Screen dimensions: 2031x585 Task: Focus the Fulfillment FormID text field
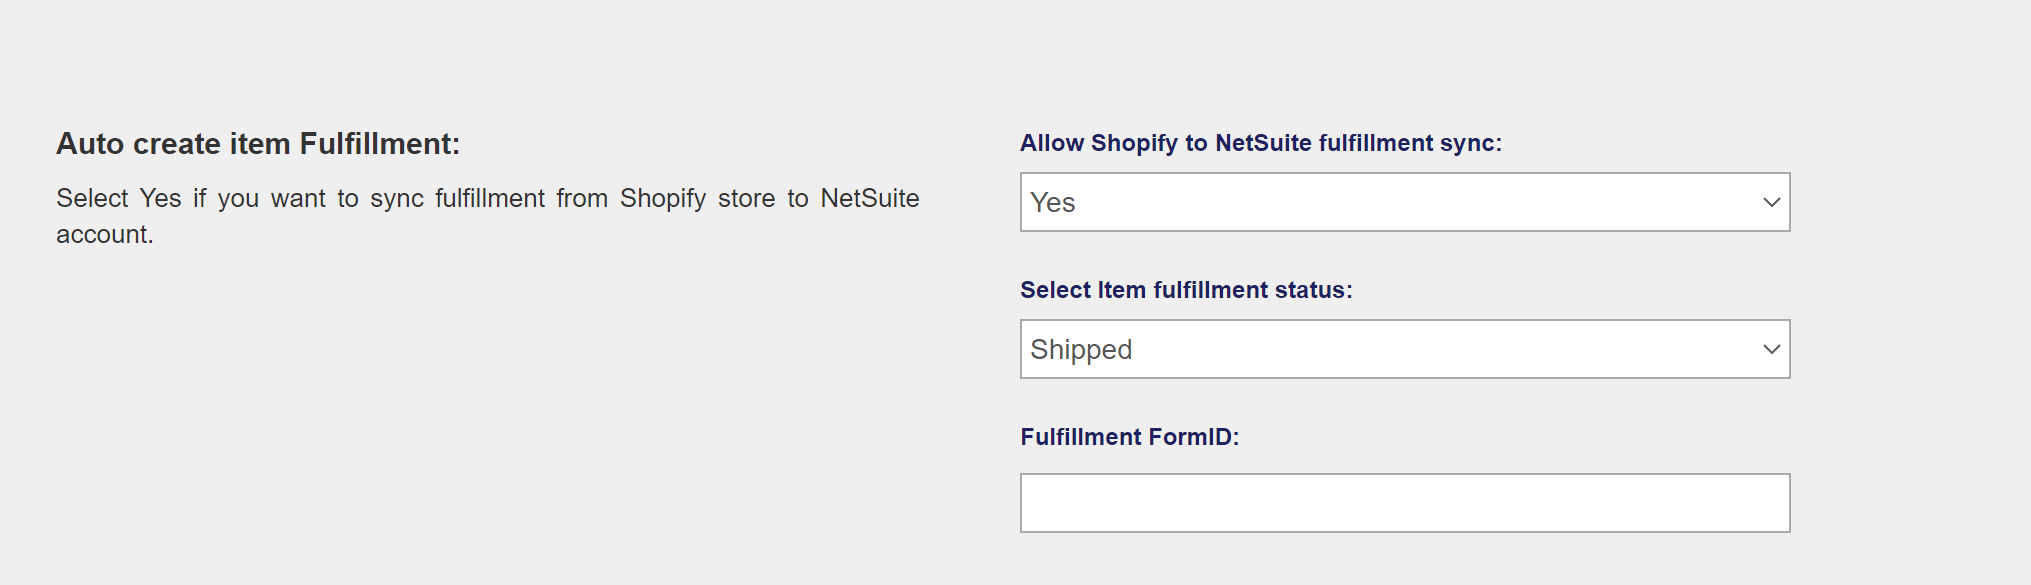click(x=1404, y=503)
